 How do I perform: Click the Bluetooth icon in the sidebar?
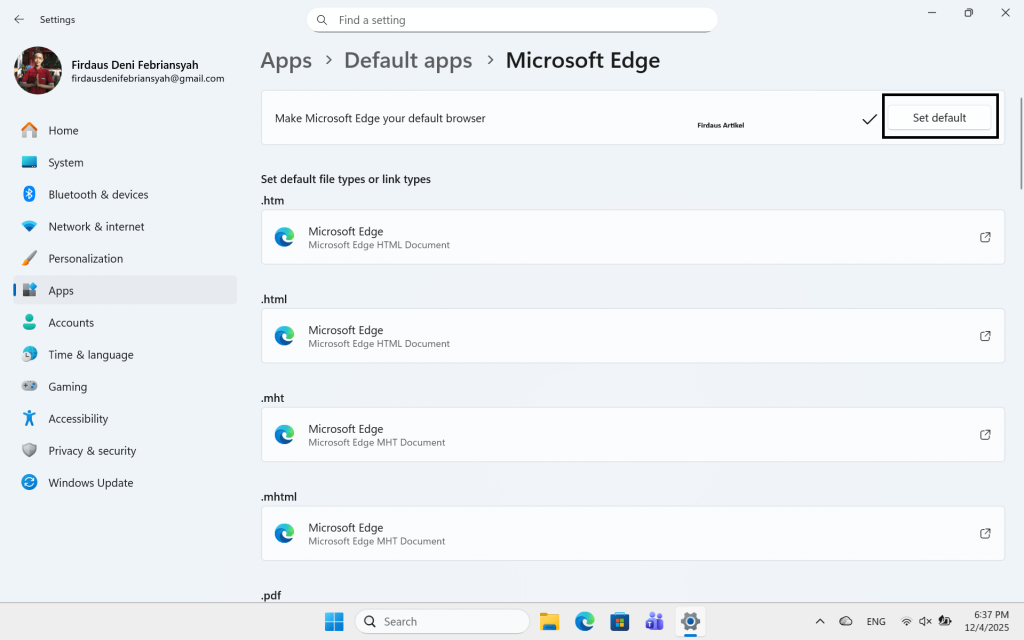click(x=29, y=194)
